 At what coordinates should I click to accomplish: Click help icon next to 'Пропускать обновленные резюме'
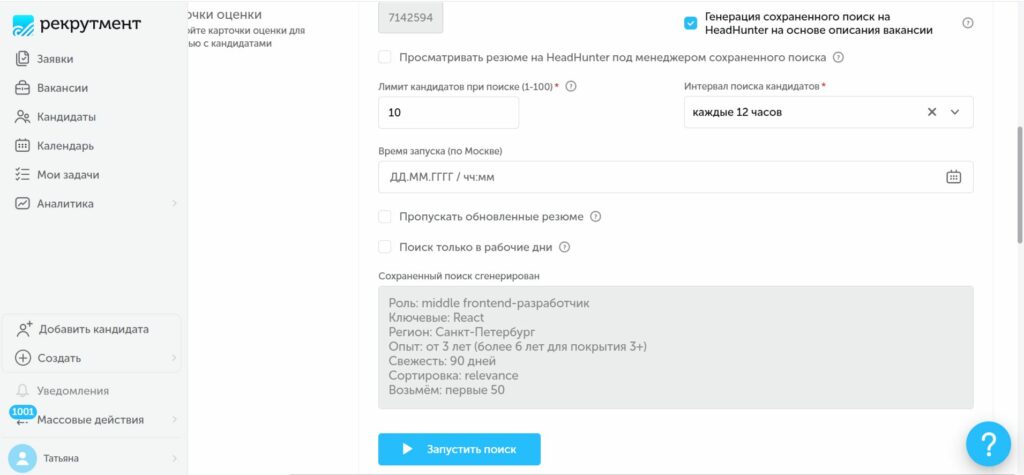(x=595, y=217)
